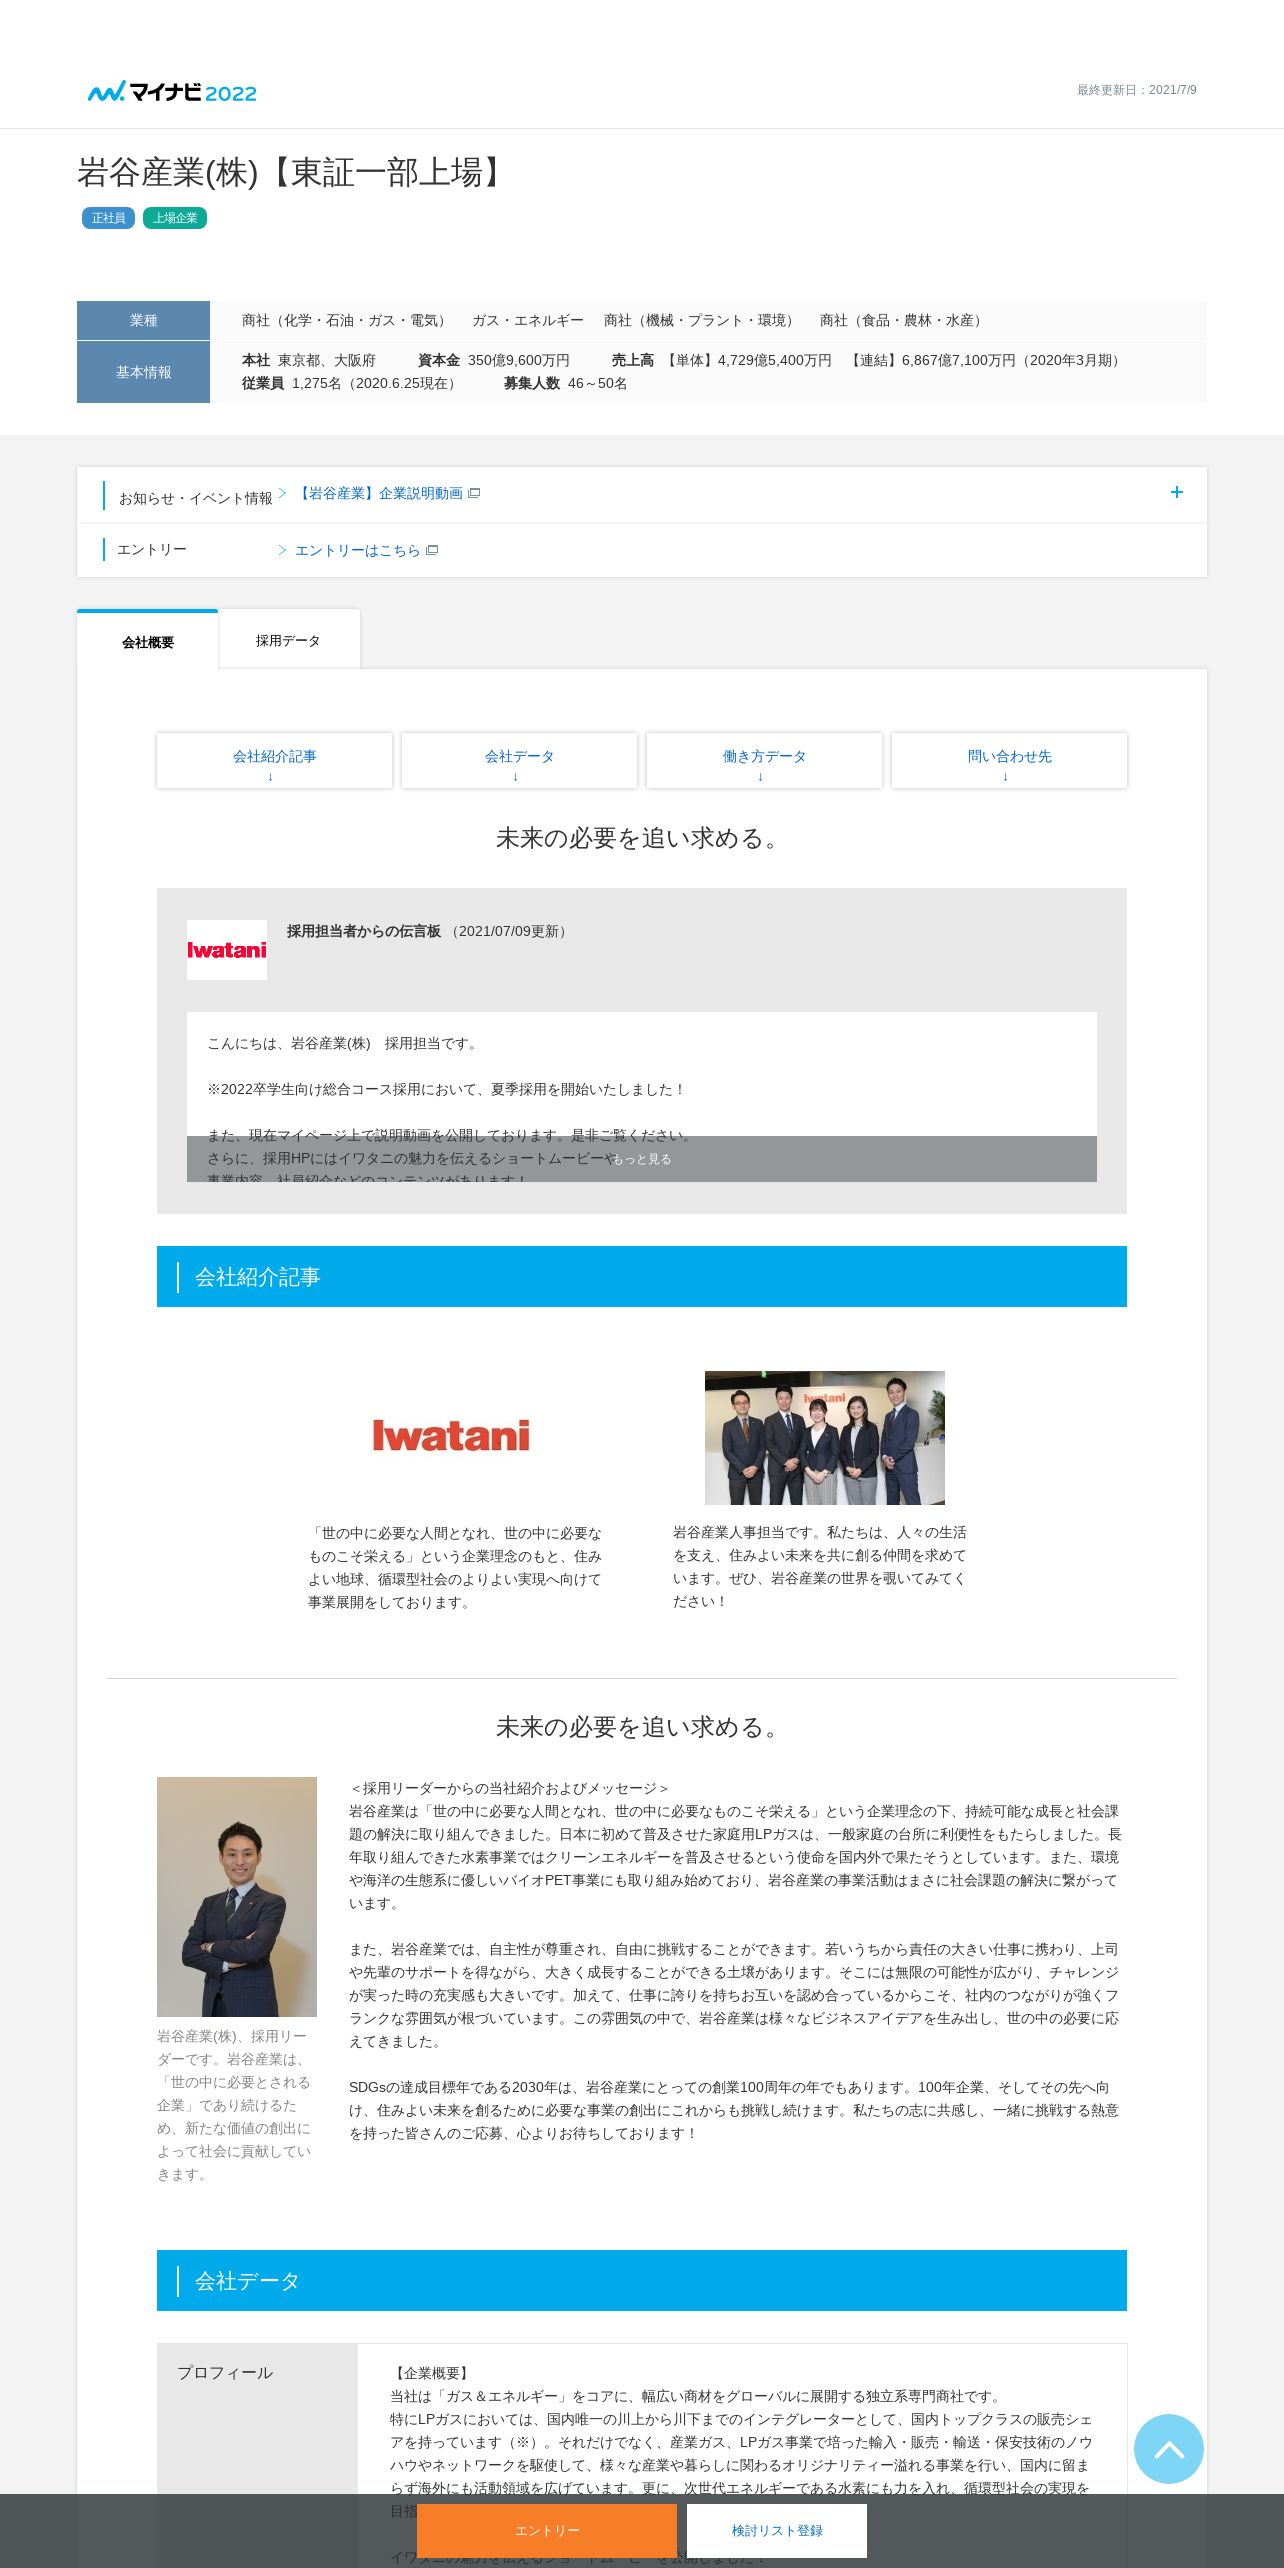Screen dimensions: 1284x2568
Task: Jump to 働き方データ section button
Action: (x=764, y=761)
